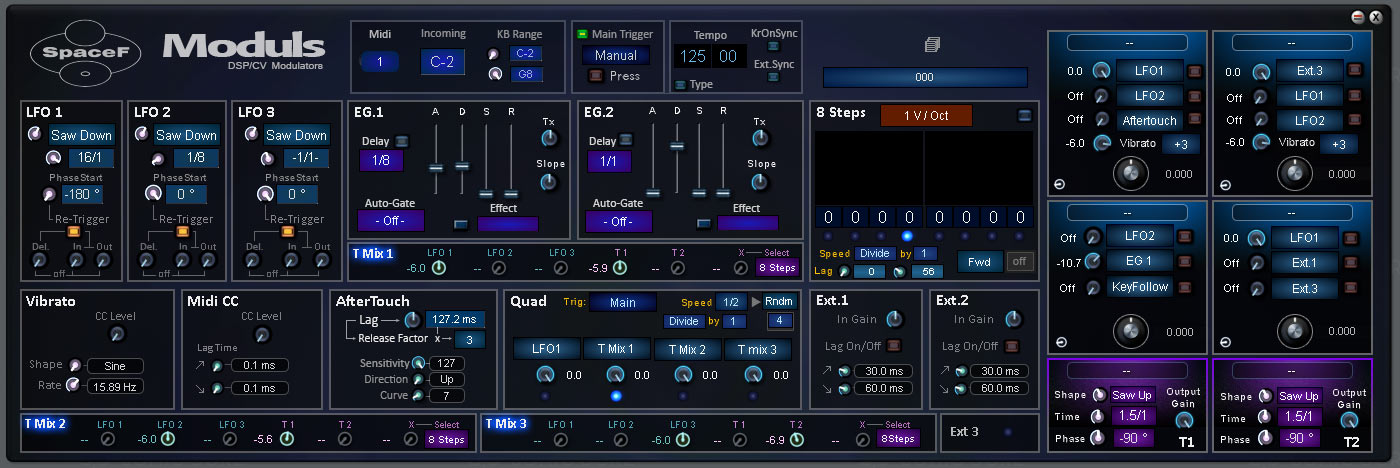Click the KeyFollow source button
This screenshot has height=468, width=1400.
coord(1141,287)
